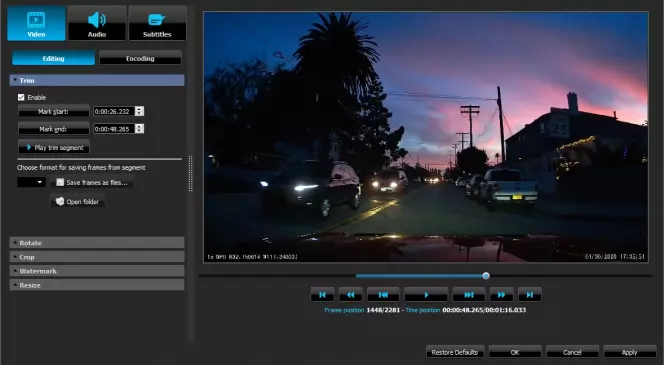664x365 pixels.
Task: Jump to the last frame button
Action: 529,295
